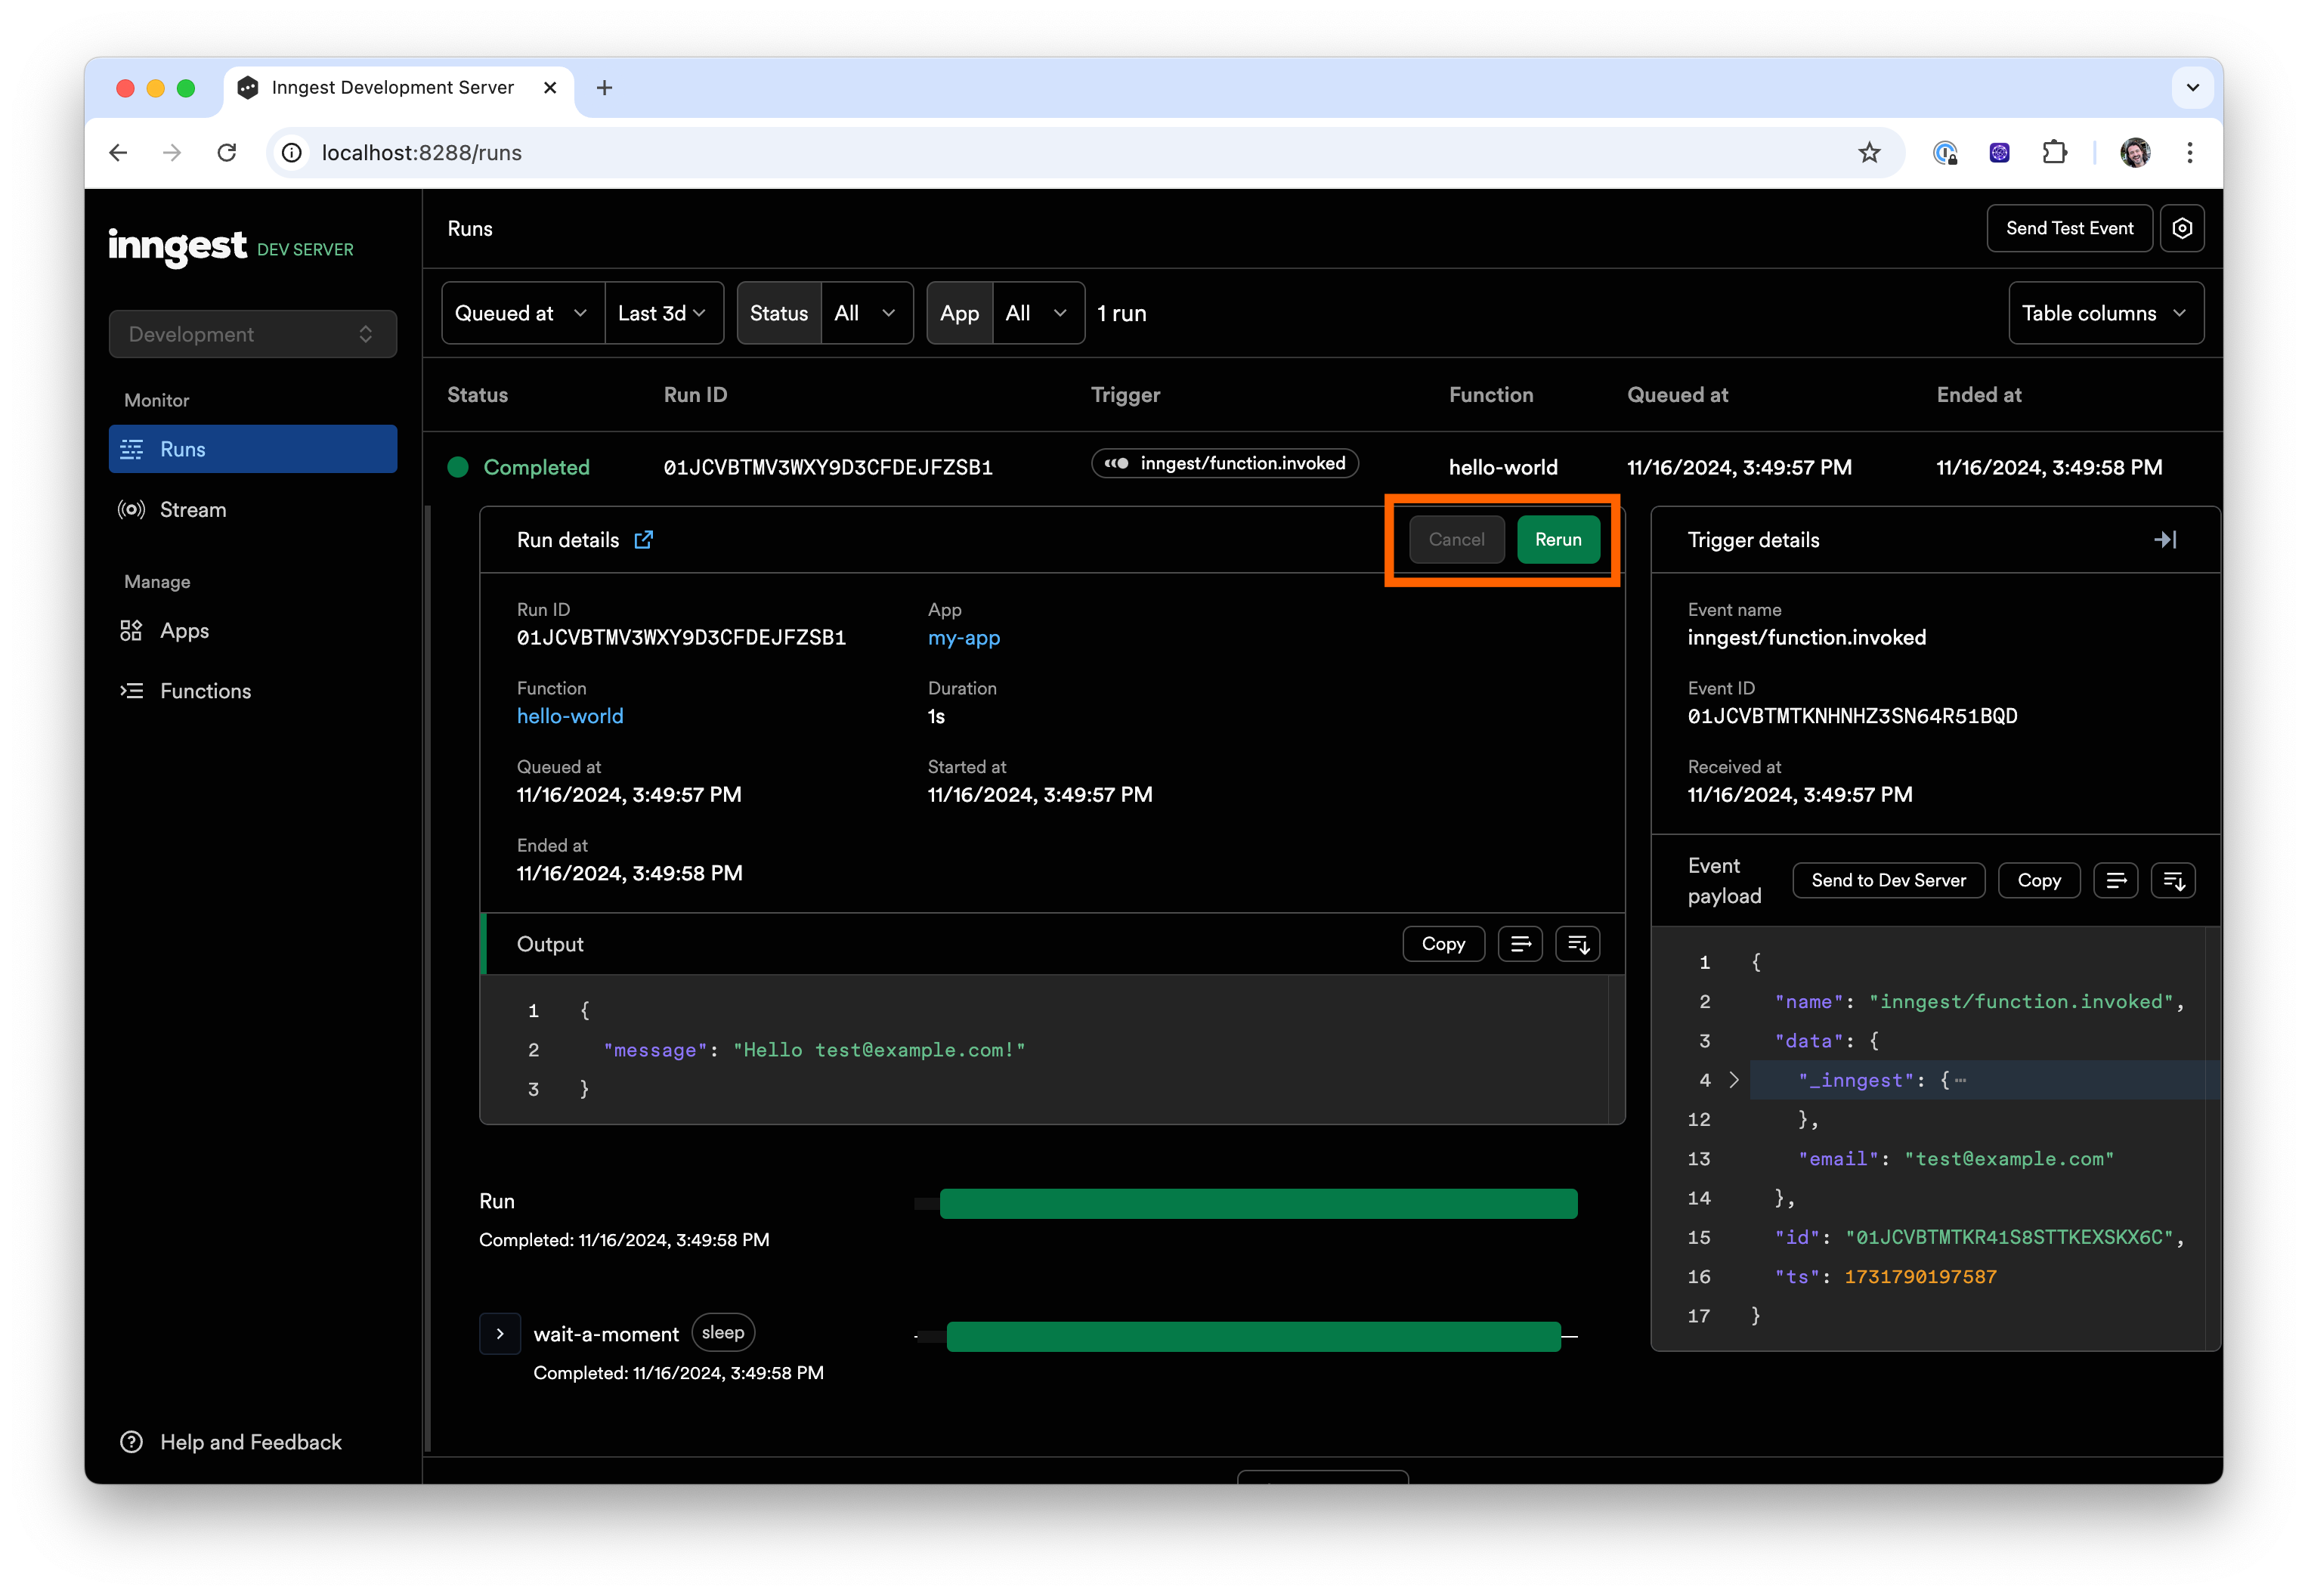2308x1596 pixels.
Task: Change the Last 3d time range
Action: click(663, 313)
